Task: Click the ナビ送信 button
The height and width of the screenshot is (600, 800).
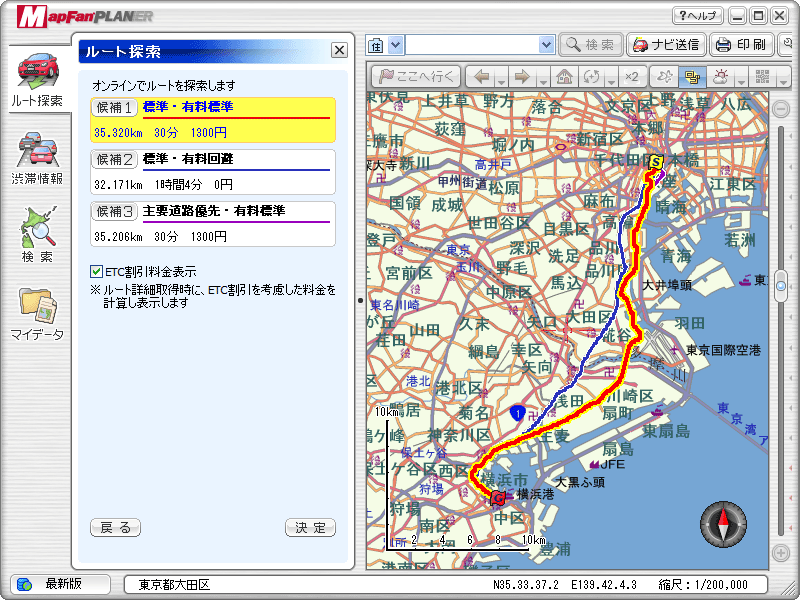Action: pos(666,45)
